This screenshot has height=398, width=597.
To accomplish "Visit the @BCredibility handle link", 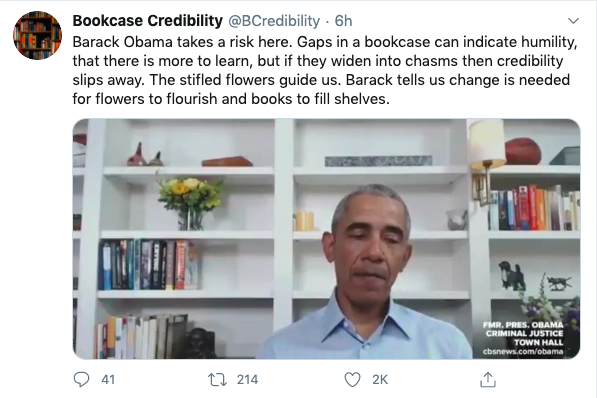I will [274, 21].
